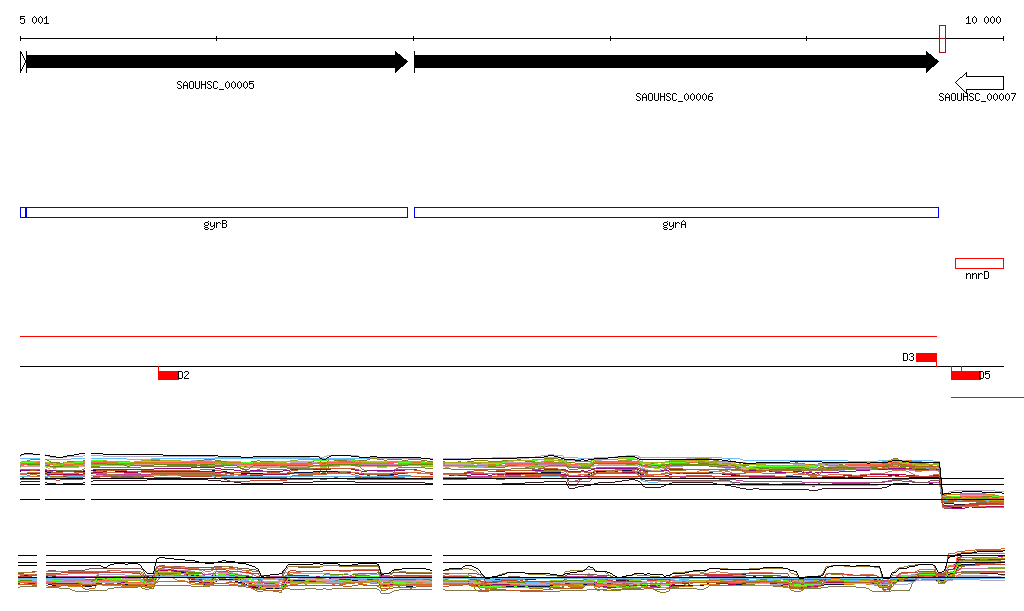1024x611 pixels.
Task: Click the SAOUHSC_00006 black gene arrow
Action: coord(677,62)
